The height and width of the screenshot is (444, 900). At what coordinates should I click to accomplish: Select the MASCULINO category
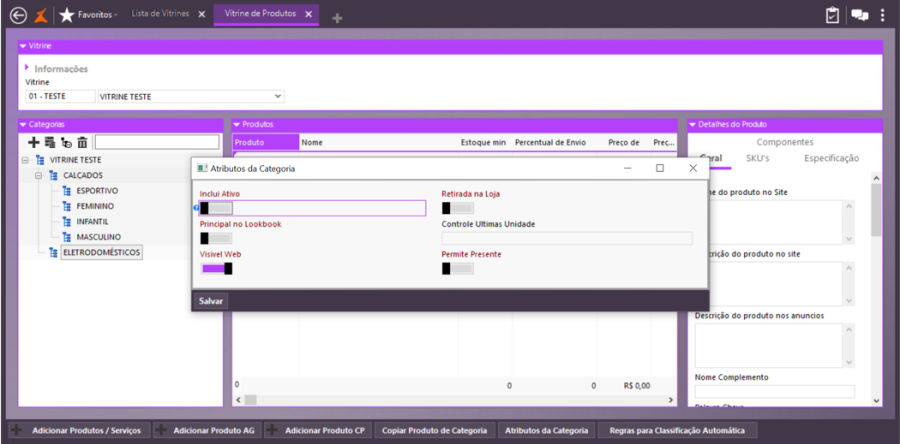coord(98,237)
